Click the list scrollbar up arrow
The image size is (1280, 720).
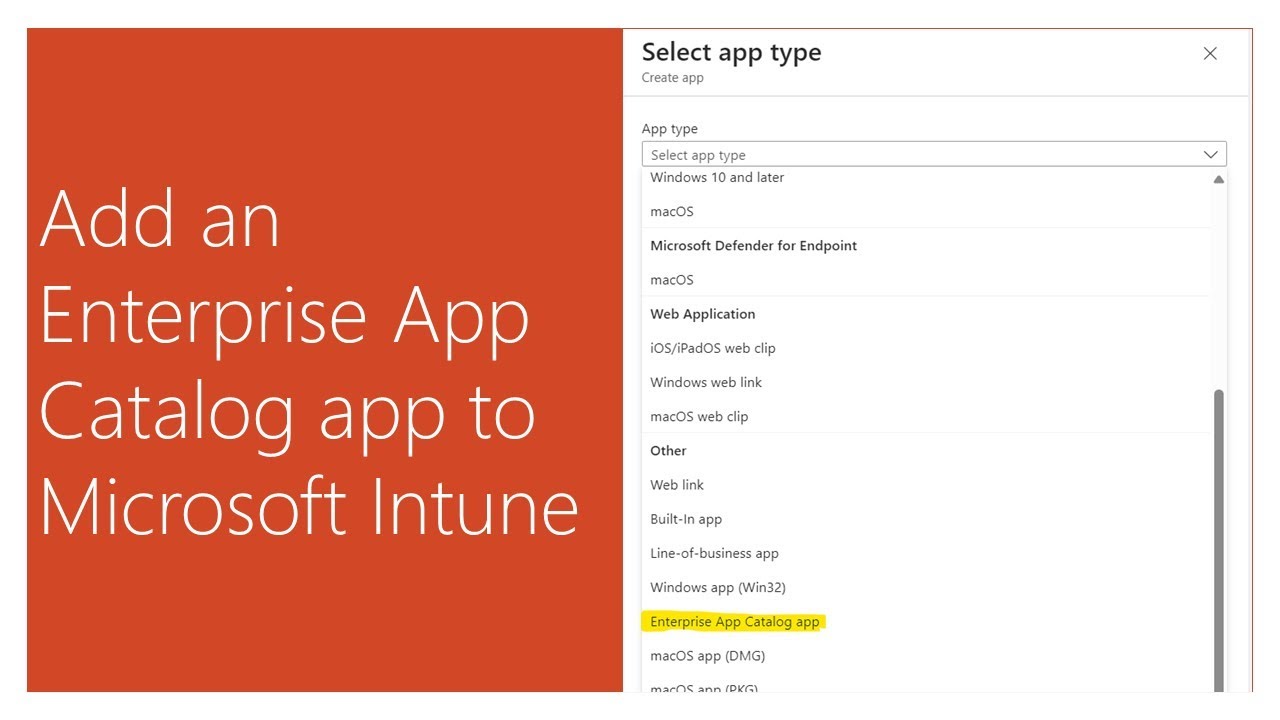(x=1218, y=180)
